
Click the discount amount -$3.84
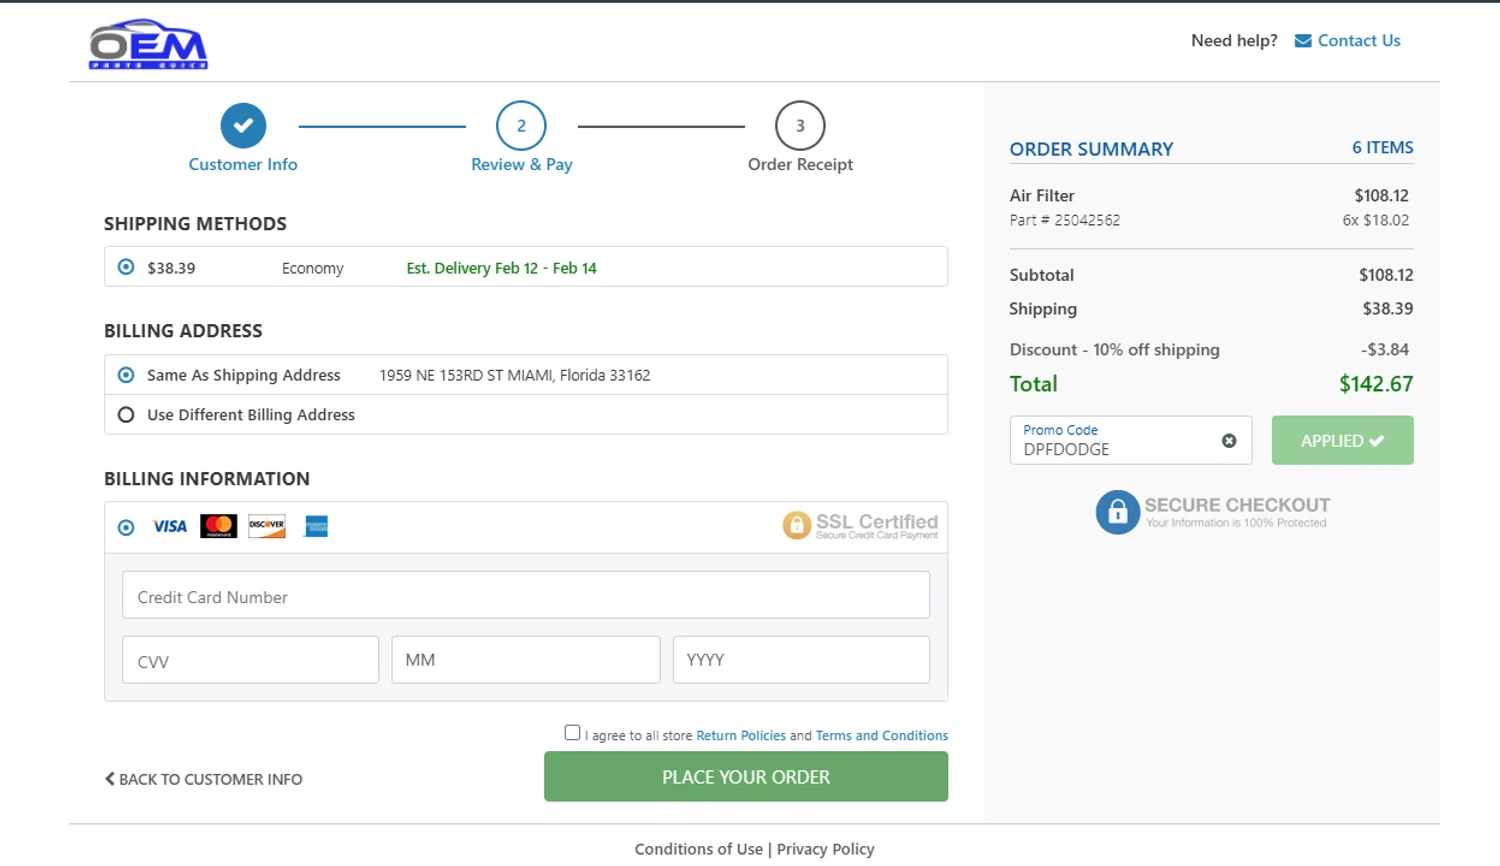coord(1385,350)
